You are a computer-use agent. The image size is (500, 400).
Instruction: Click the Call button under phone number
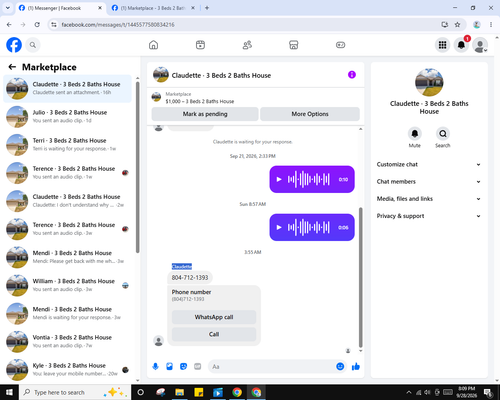[214, 334]
